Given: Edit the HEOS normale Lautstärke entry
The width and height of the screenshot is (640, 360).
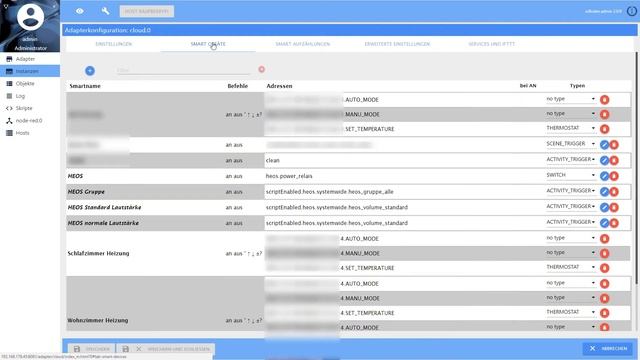Looking at the screenshot, I should (604, 223).
